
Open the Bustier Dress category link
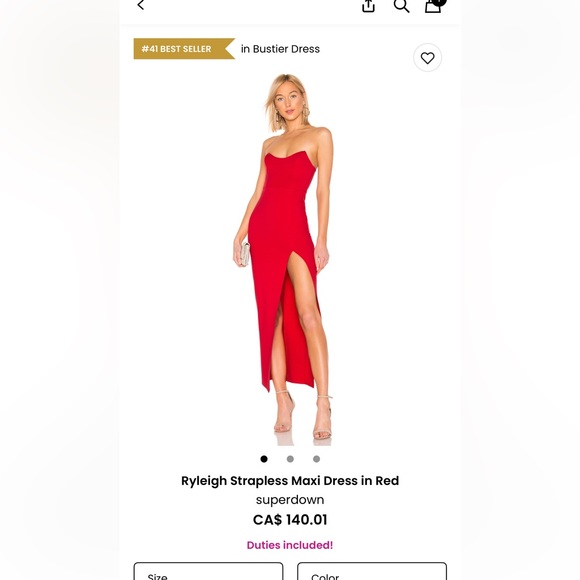point(280,49)
